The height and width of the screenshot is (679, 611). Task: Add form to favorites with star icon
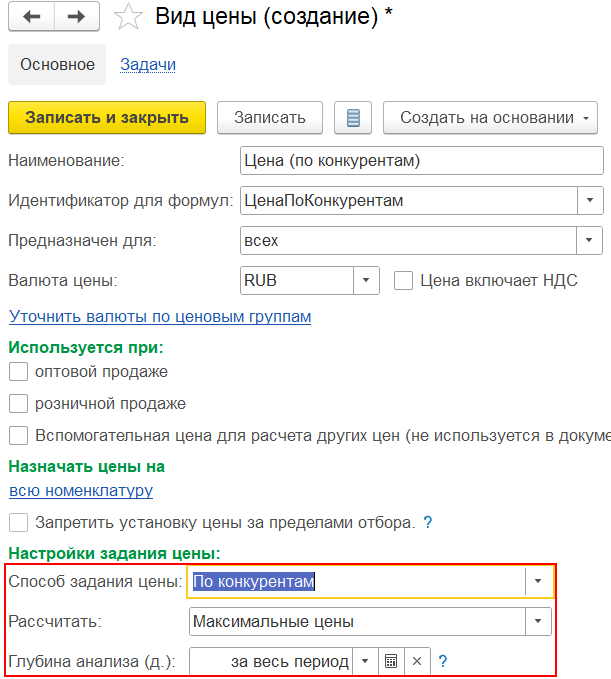click(127, 17)
